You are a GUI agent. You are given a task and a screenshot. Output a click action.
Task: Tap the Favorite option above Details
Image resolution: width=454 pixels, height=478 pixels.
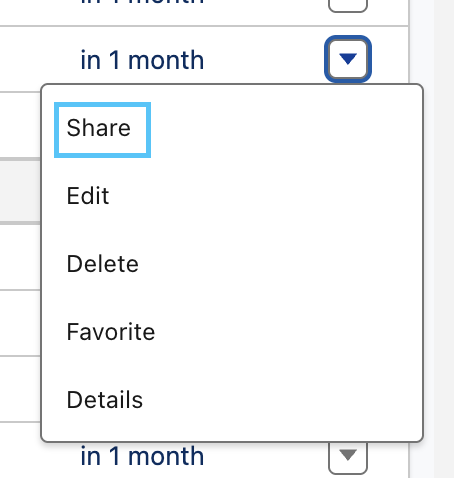[111, 332]
